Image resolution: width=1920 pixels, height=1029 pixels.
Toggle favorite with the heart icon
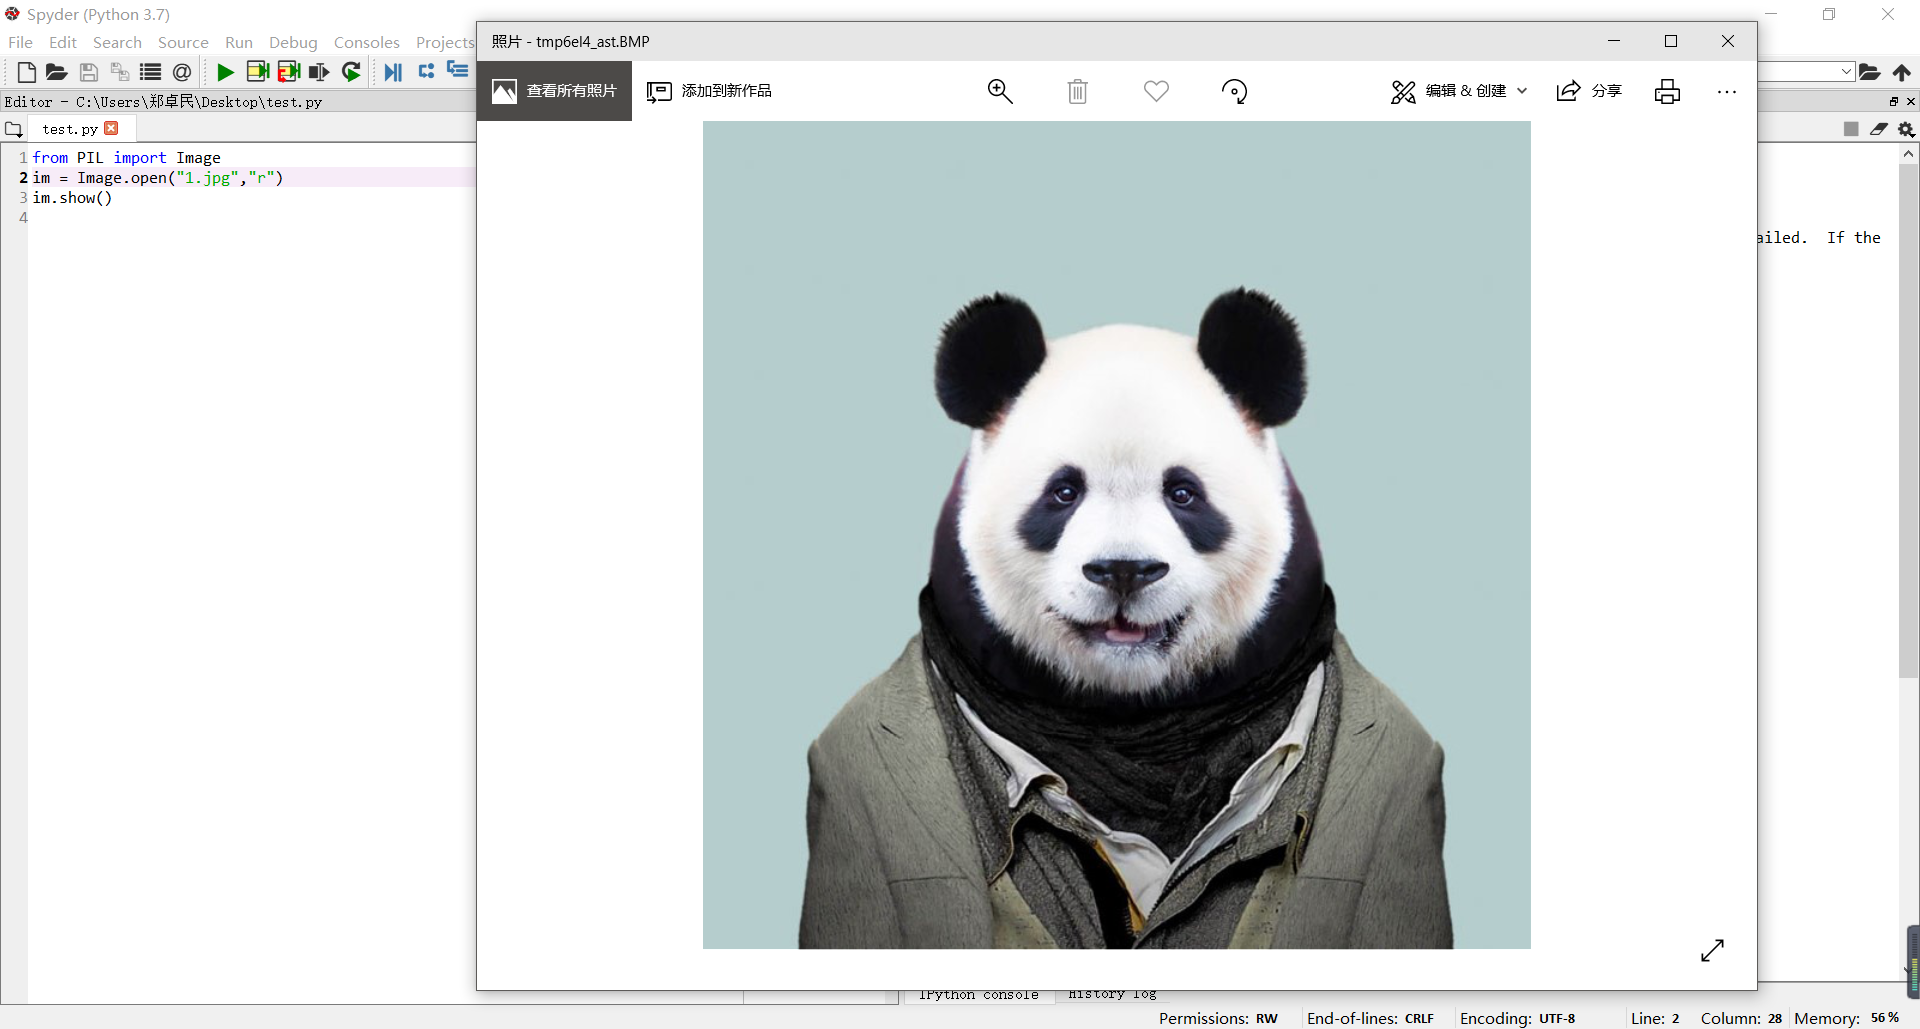pos(1156,92)
